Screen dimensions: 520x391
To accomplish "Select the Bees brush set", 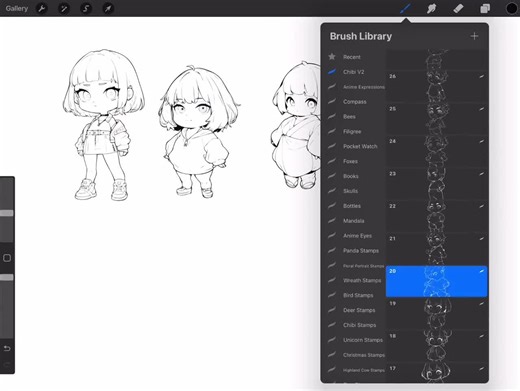I will coord(356,117).
